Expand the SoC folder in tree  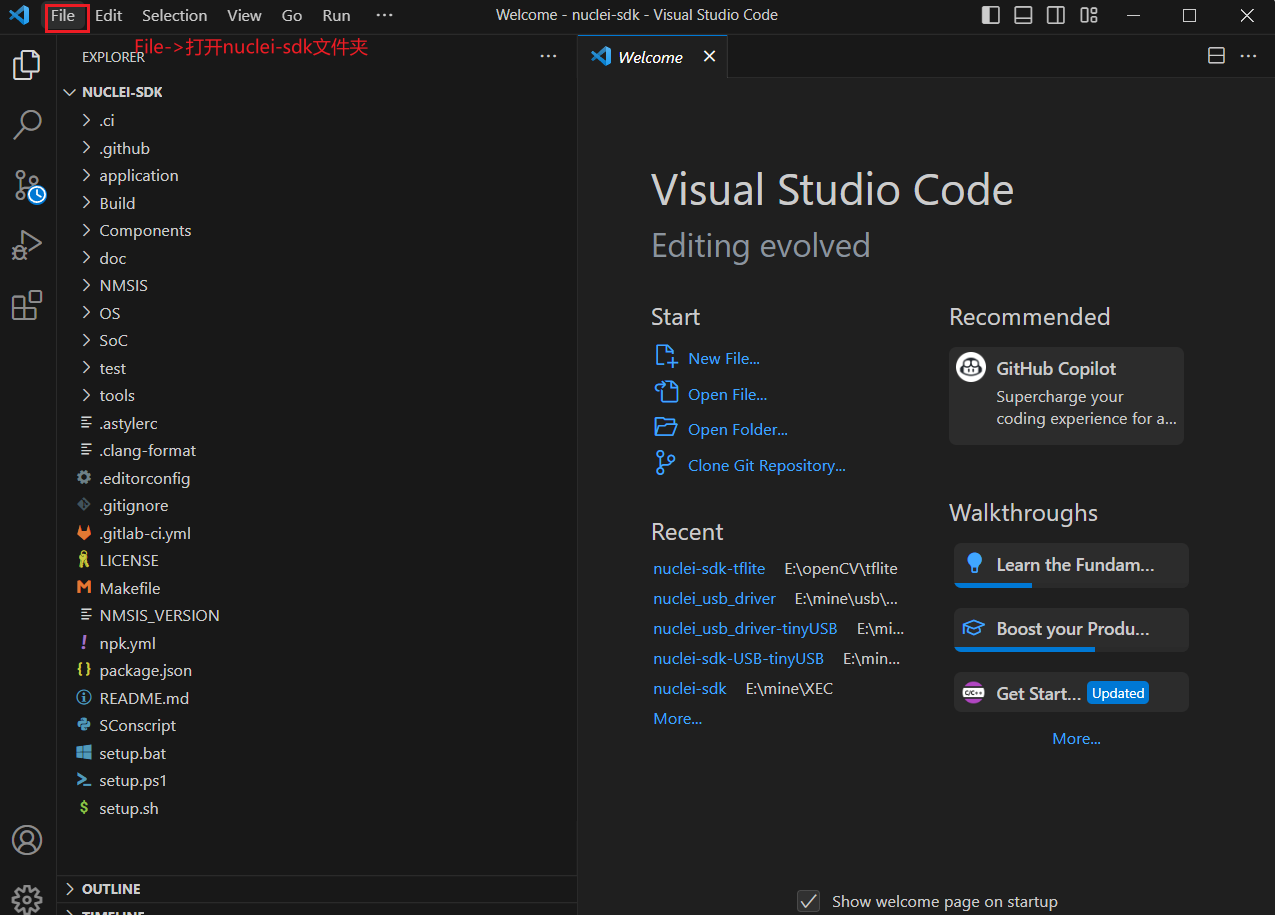[113, 340]
